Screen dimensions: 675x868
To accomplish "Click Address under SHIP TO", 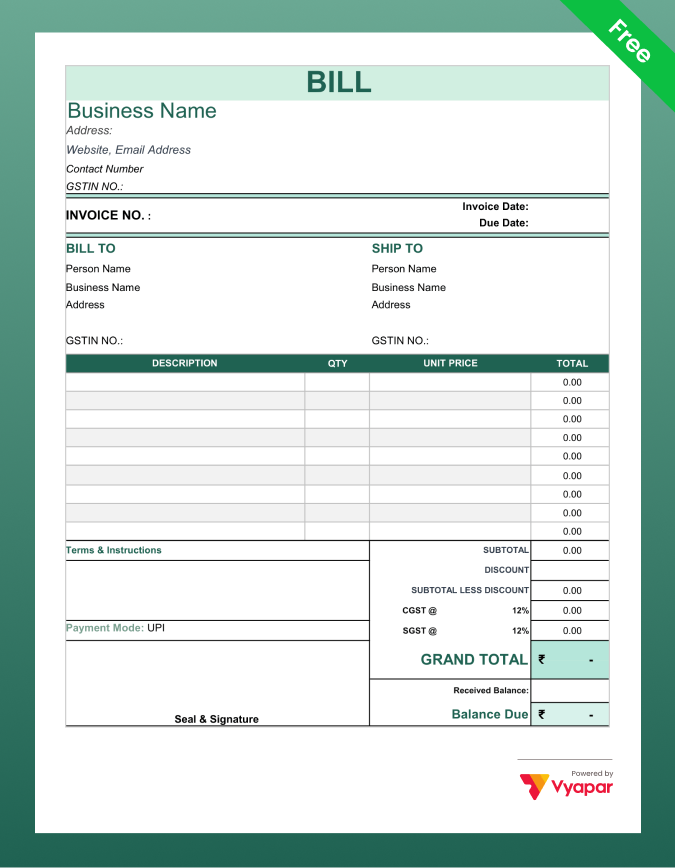I will pyautogui.click(x=391, y=304).
